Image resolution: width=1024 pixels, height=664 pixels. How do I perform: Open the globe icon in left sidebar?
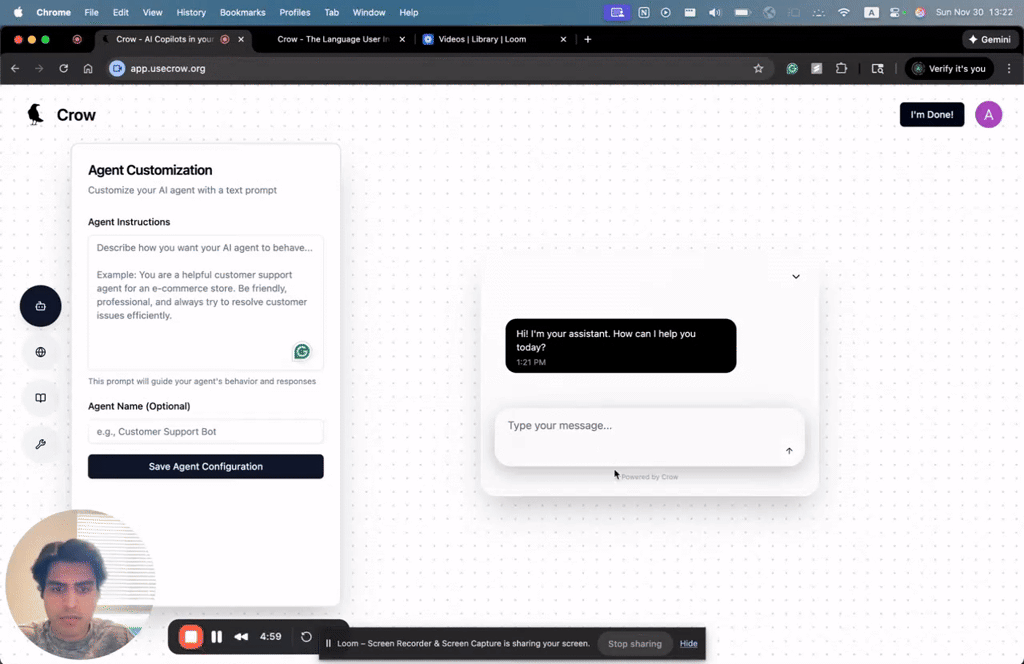pos(41,352)
